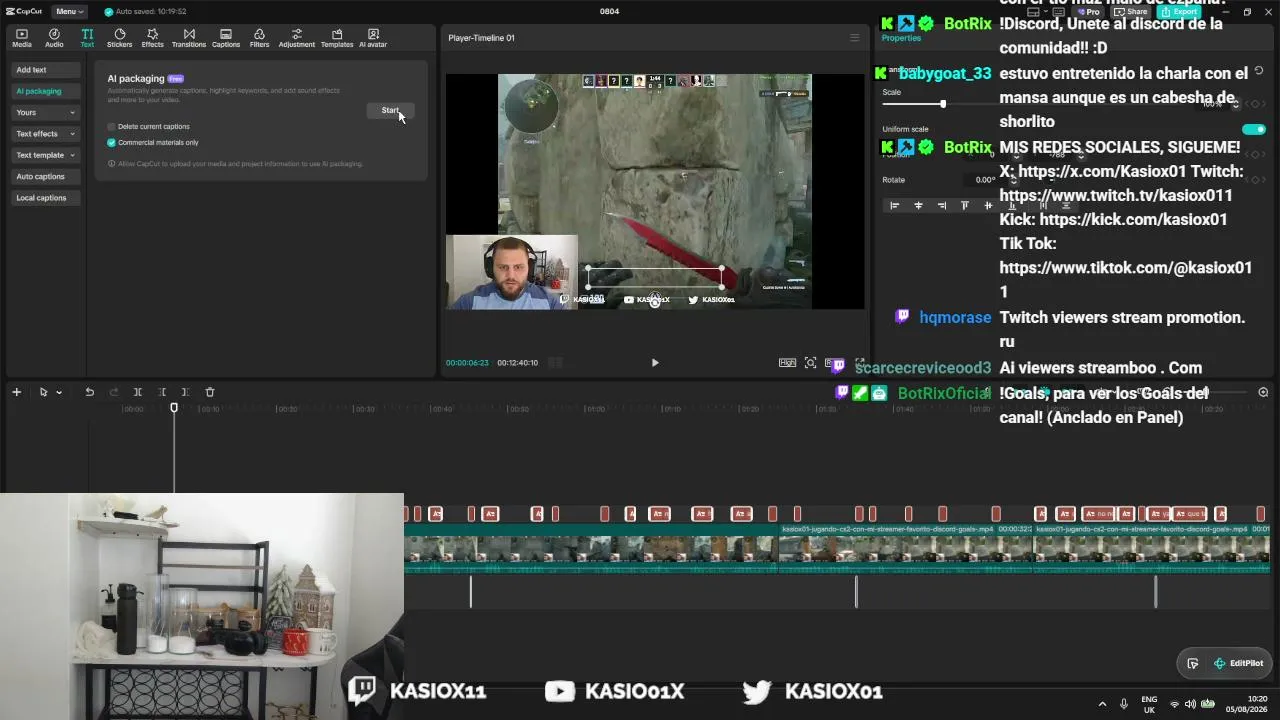Screen dimensions: 1280x720
Task: Select AI packaging in the sidebar
Action: click(x=45, y=91)
